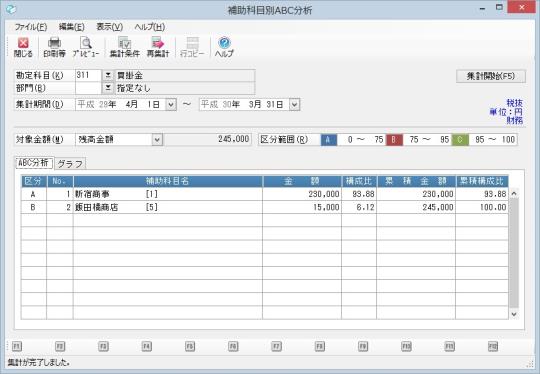Open the 印刷等 print icon
This screenshot has width=540, height=374.
pos(54,47)
